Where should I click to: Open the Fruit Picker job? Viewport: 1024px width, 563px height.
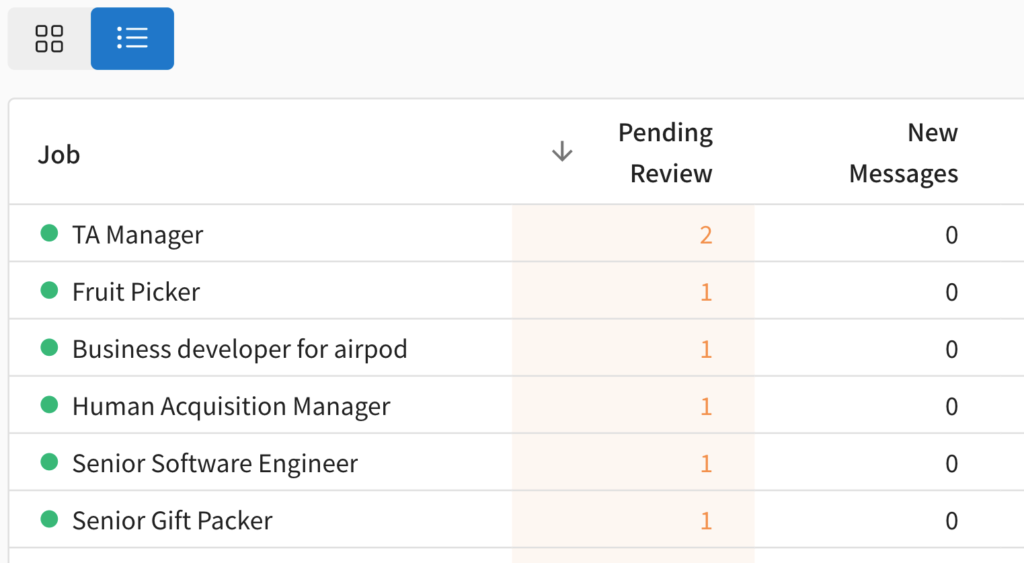click(136, 292)
